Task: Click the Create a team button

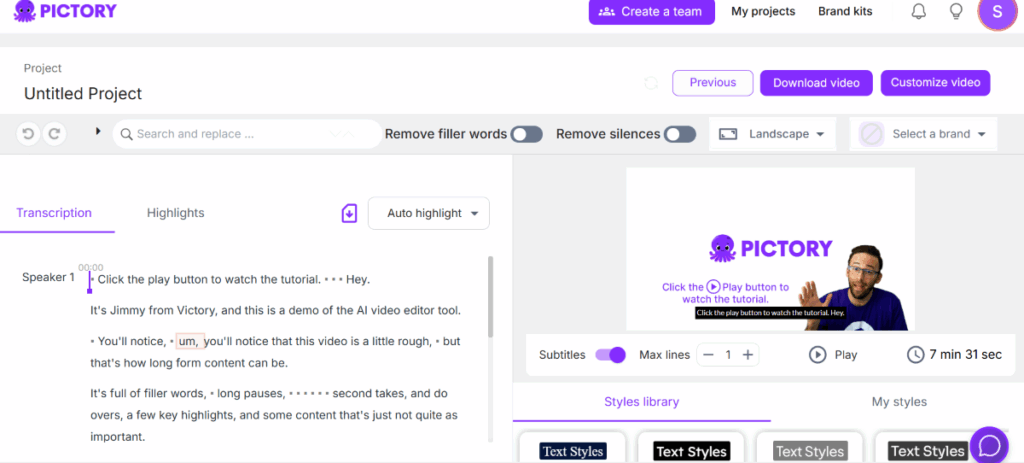Action: 652,12
